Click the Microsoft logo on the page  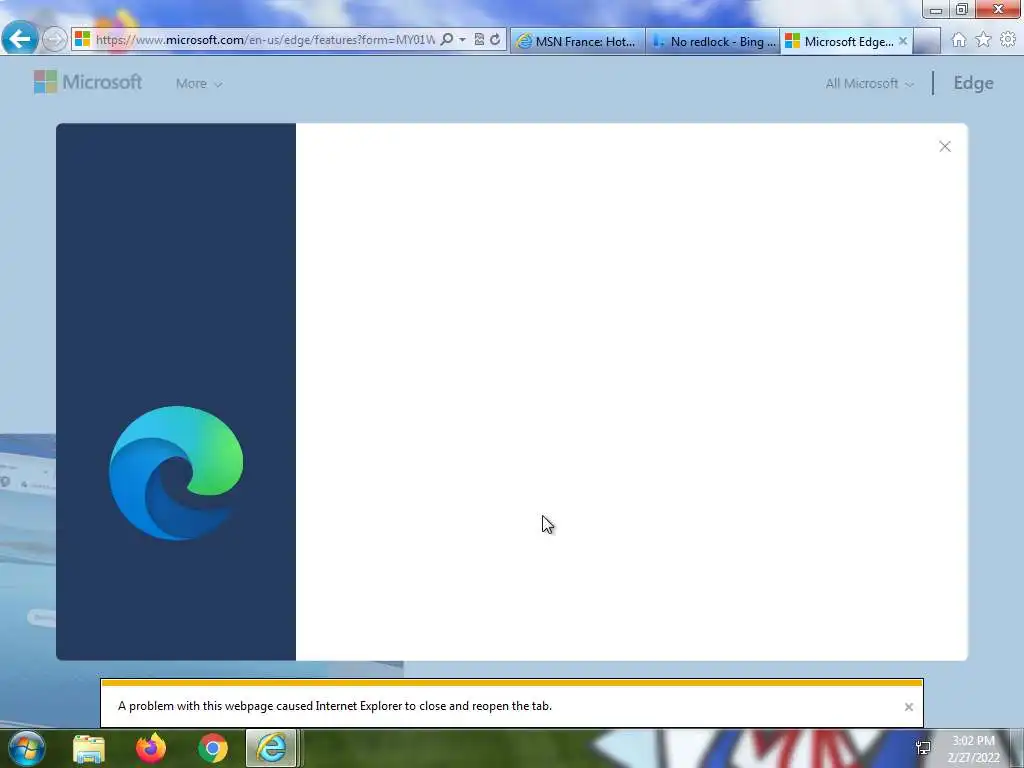tap(88, 82)
